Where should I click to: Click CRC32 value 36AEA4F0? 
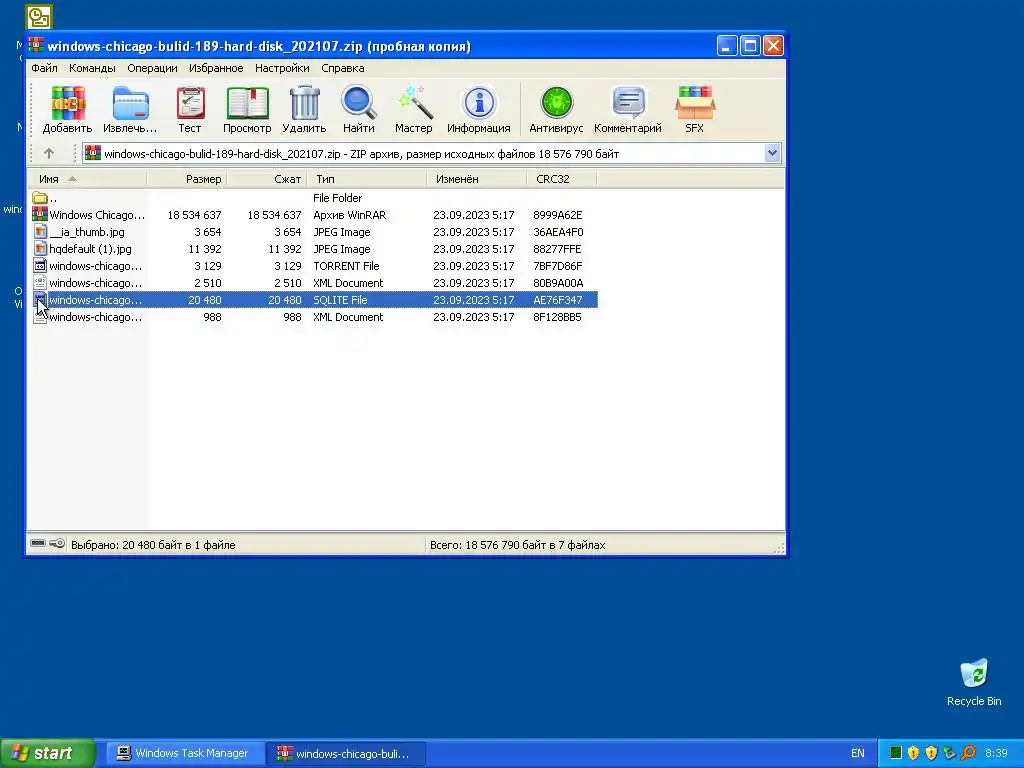coord(558,232)
